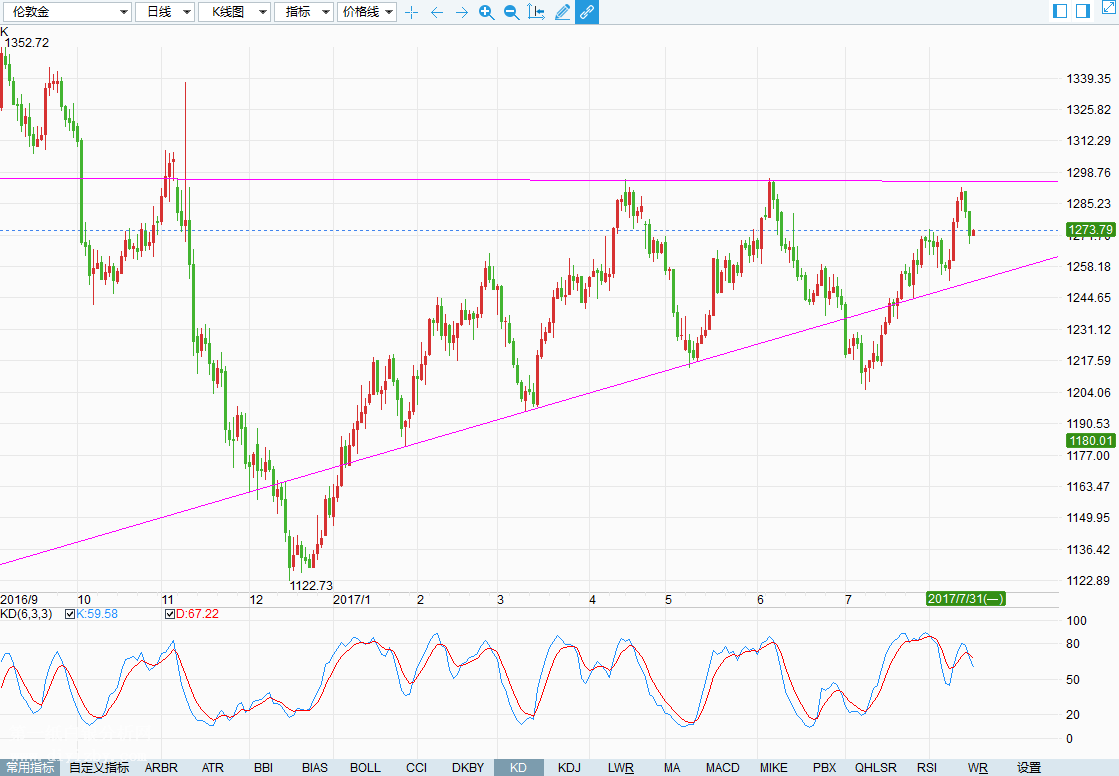Switch to the BOLL indicator tab

point(365,768)
